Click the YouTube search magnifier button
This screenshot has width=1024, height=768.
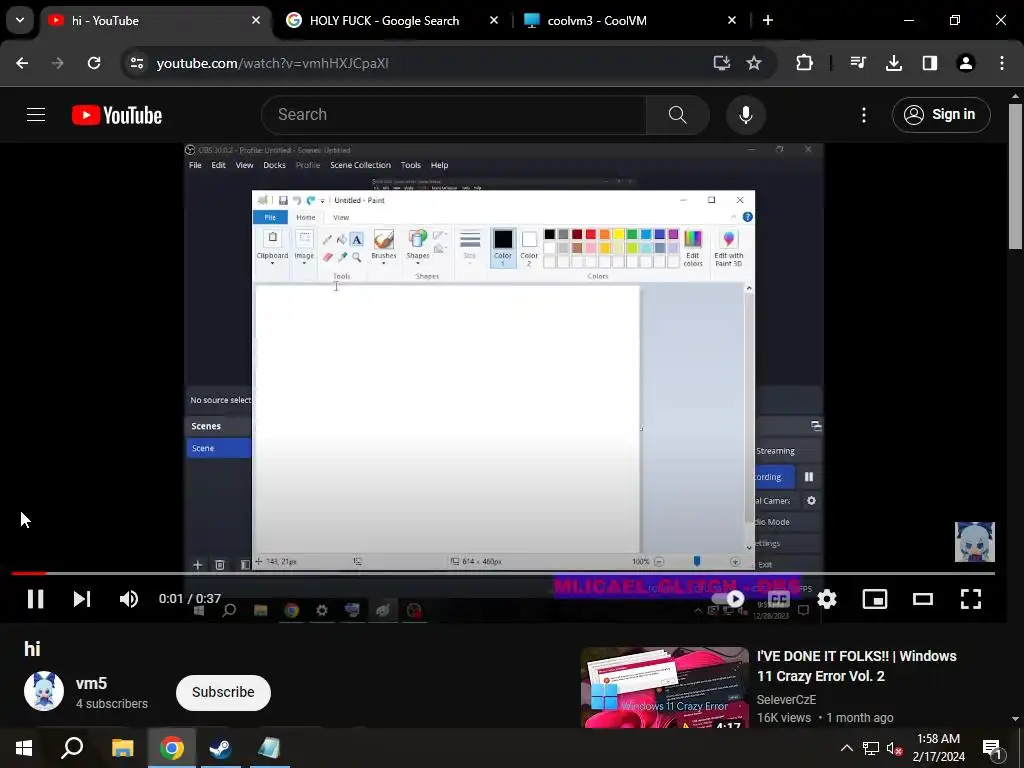coord(678,115)
